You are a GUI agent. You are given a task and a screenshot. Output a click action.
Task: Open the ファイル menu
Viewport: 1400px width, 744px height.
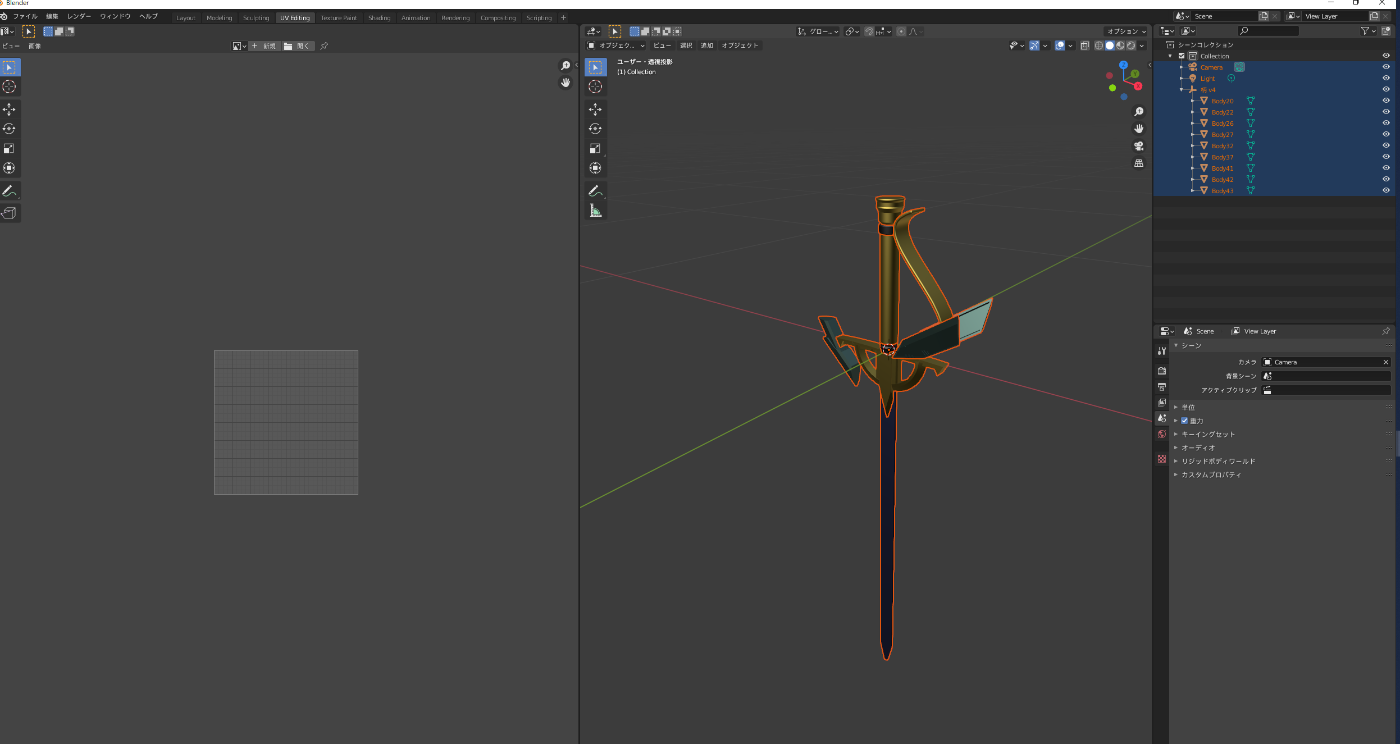pyautogui.click(x=25, y=17)
